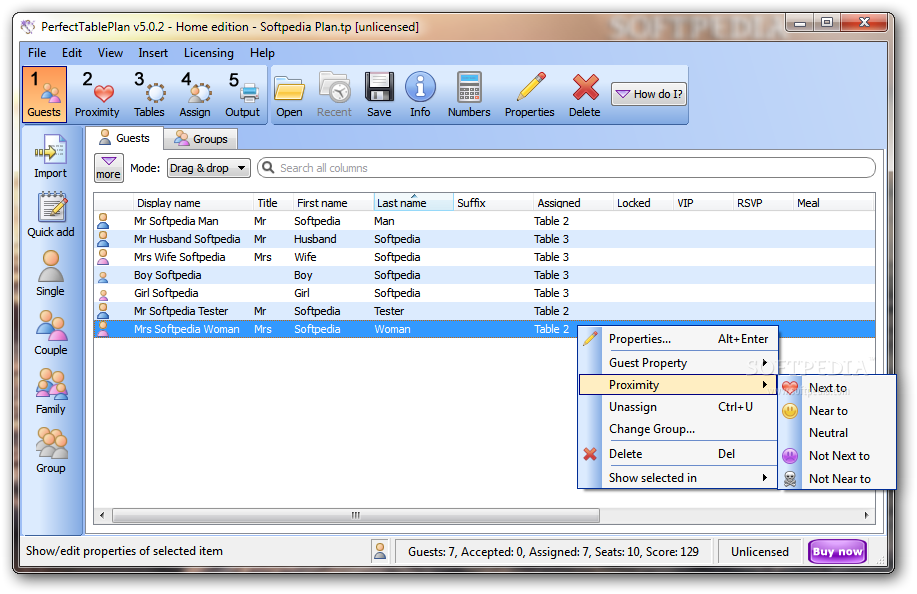Select the Mr Softpedia Tester row
917x594 pixels.
(484, 311)
